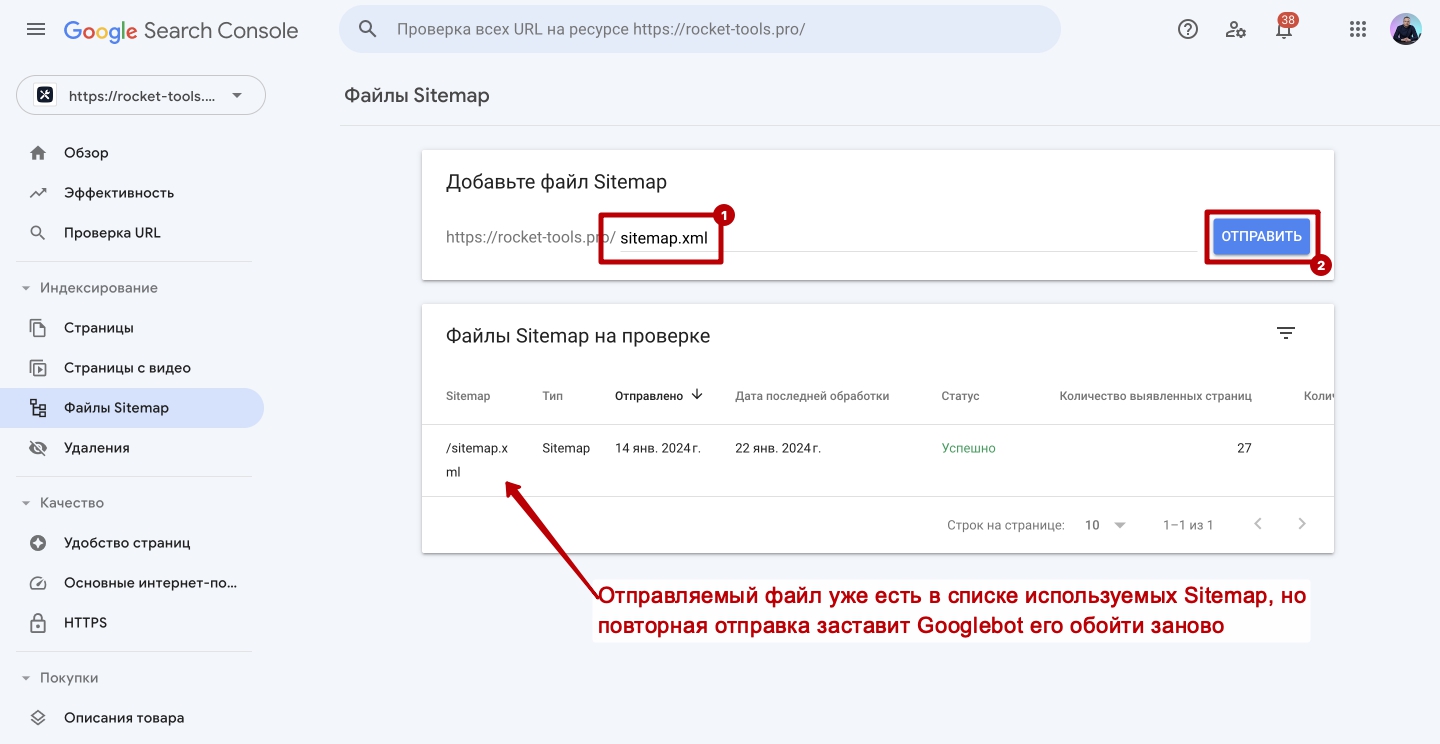1440x744 pixels.
Task: Sort by Отправлено column header
Action: click(x=649, y=396)
